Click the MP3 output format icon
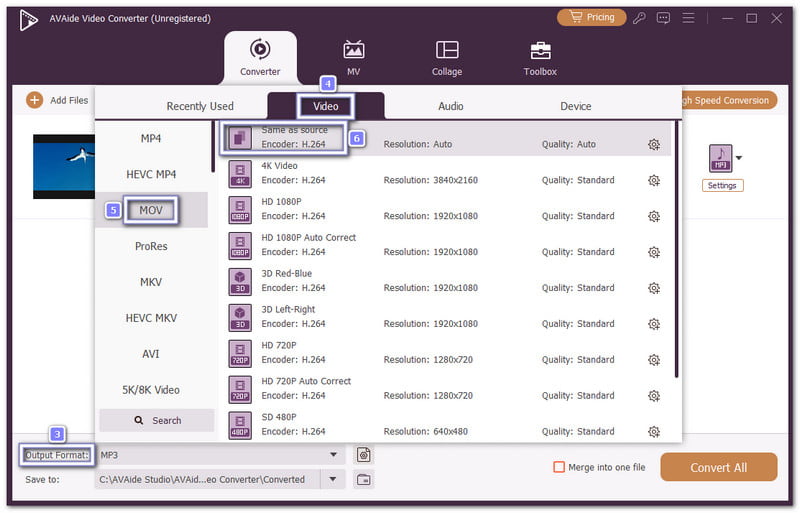The width and height of the screenshot is (800, 513). tap(720, 158)
